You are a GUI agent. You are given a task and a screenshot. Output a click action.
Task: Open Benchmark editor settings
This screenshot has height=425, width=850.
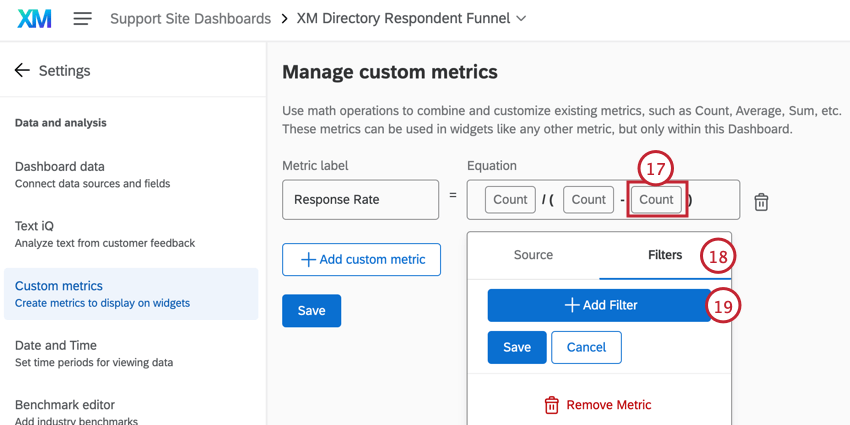point(65,405)
